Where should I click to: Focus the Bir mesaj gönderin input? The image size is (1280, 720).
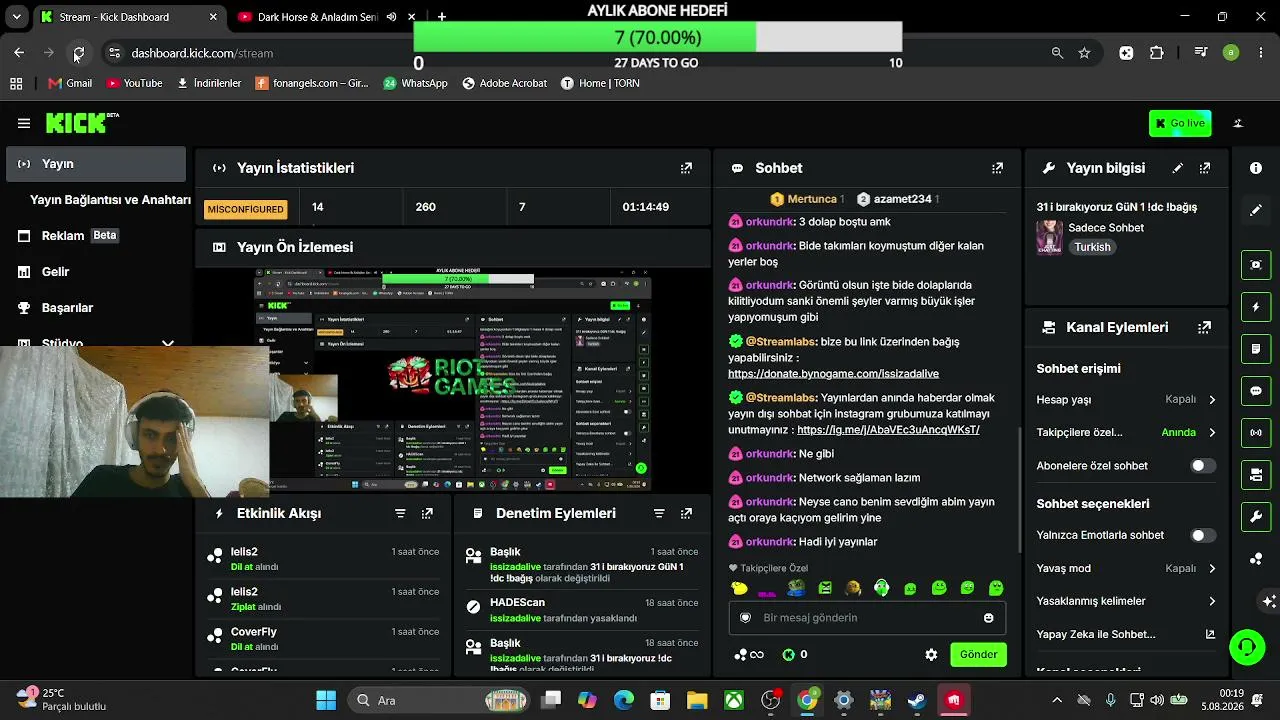point(867,618)
